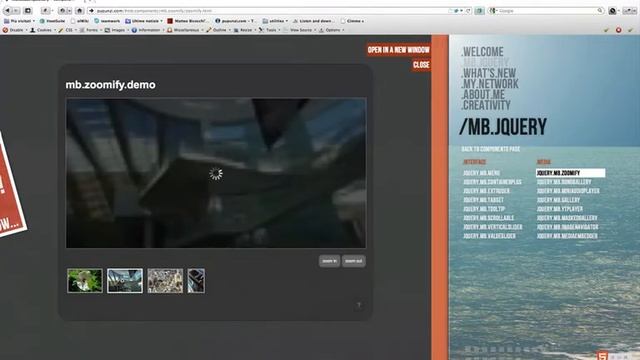Go back with the browser back arrow

point(7,11)
